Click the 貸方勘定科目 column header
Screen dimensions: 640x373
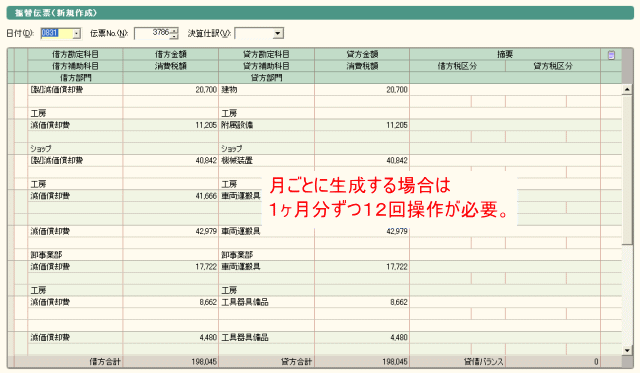click(266, 54)
